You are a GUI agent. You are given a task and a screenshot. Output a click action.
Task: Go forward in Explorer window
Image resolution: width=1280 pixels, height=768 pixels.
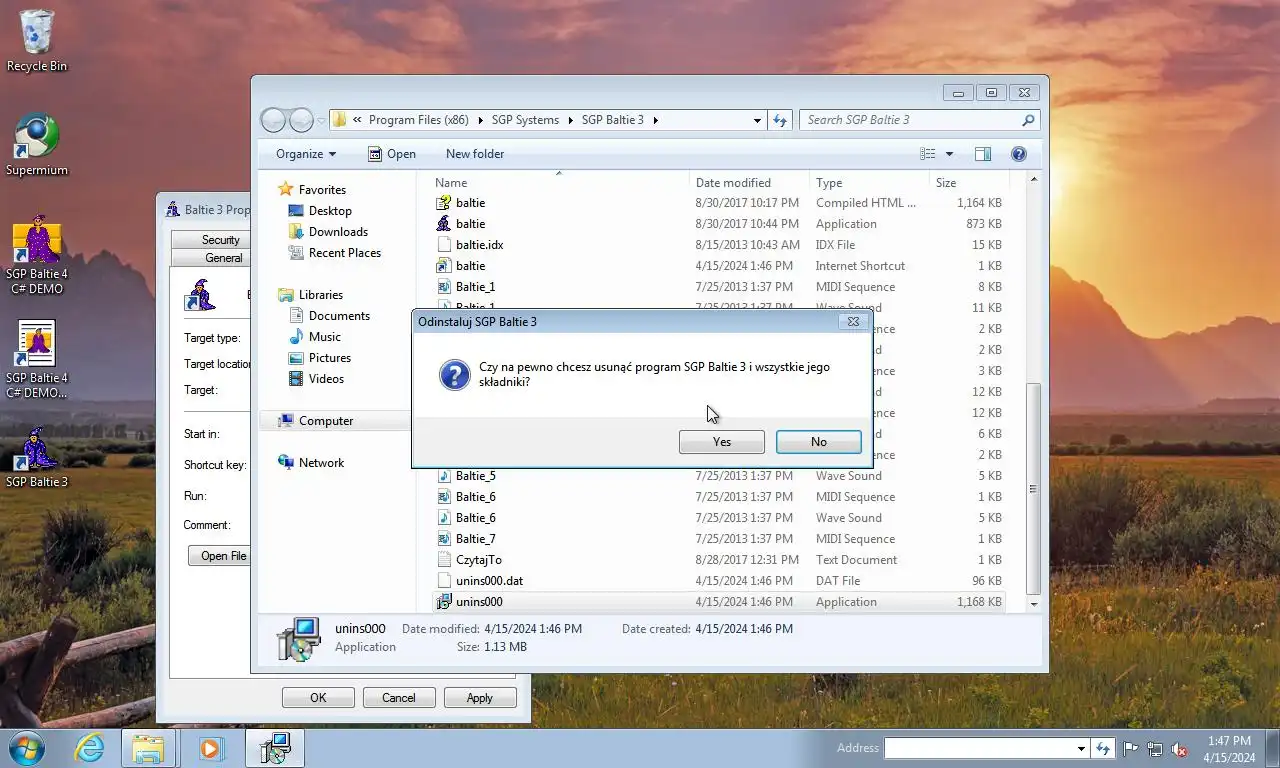tap(301, 120)
